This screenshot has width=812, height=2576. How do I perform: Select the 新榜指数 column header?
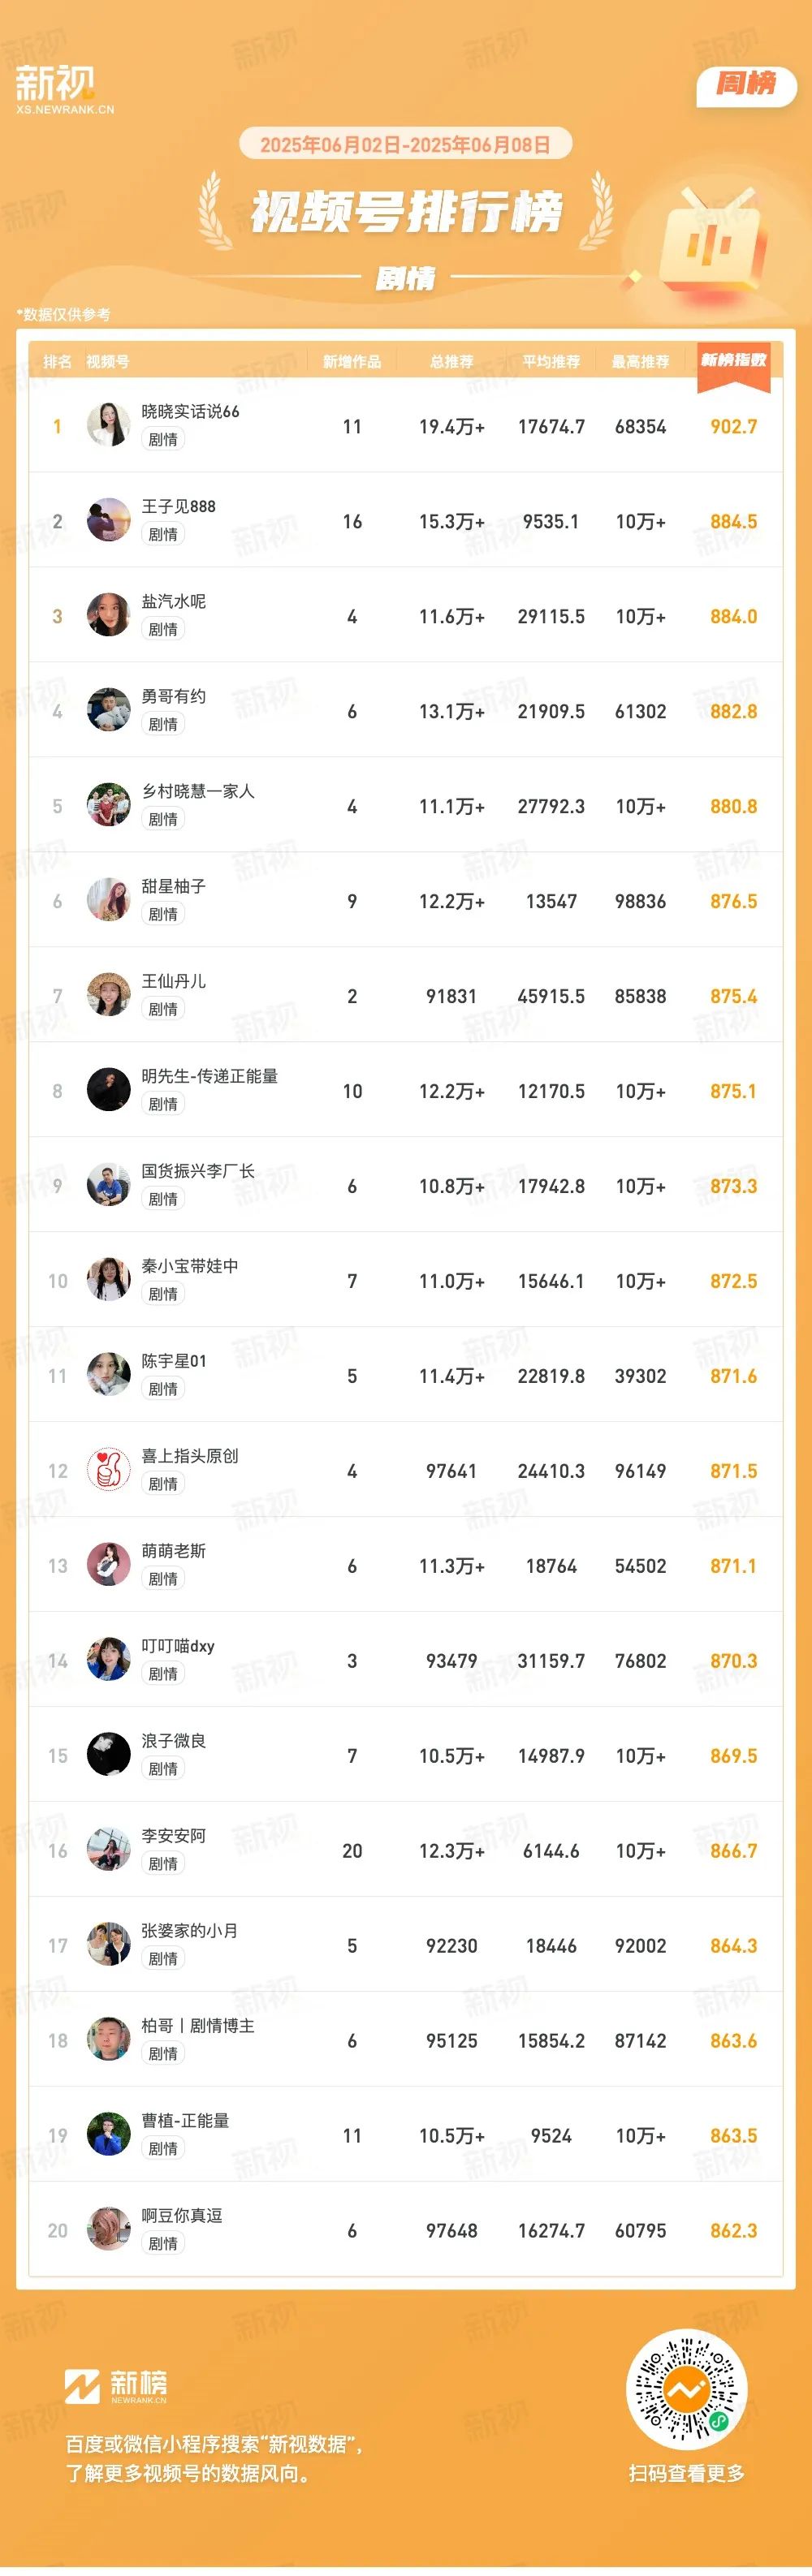pyautogui.click(x=733, y=360)
